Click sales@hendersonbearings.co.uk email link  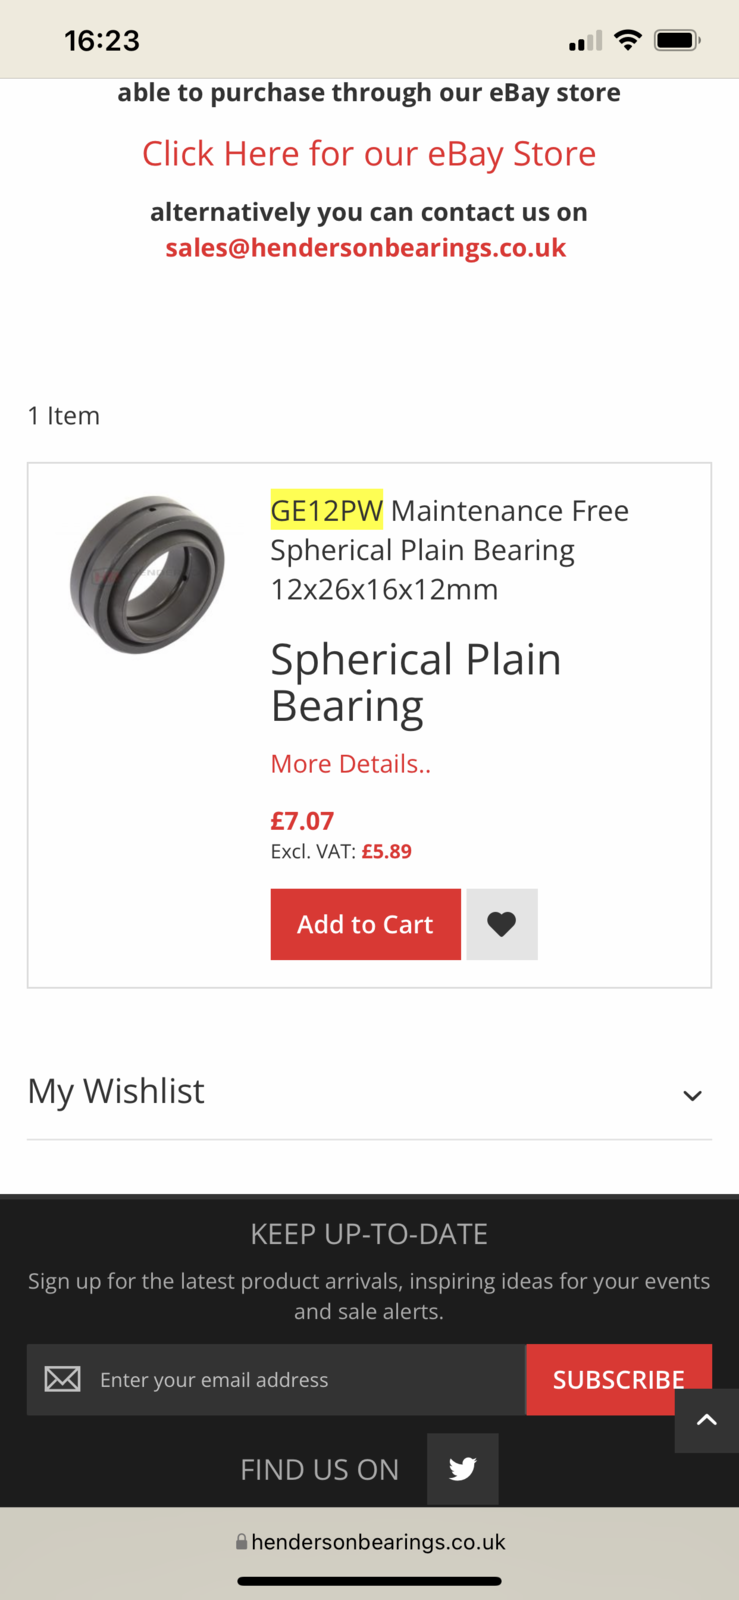366,247
